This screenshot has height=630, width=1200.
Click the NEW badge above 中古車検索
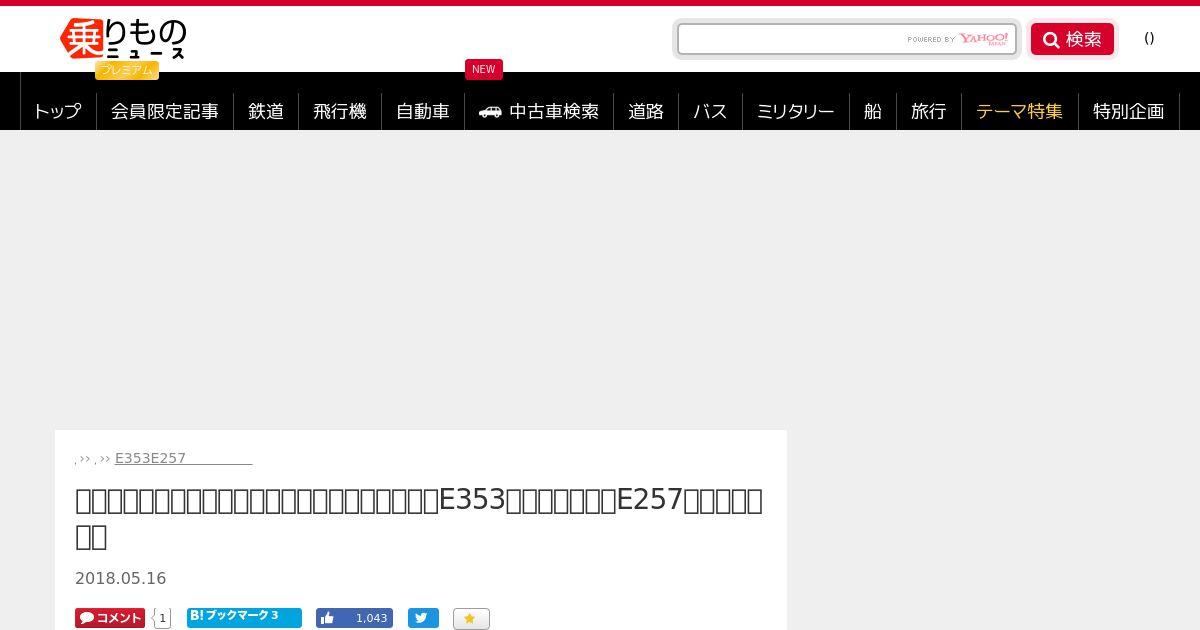point(484,69)
